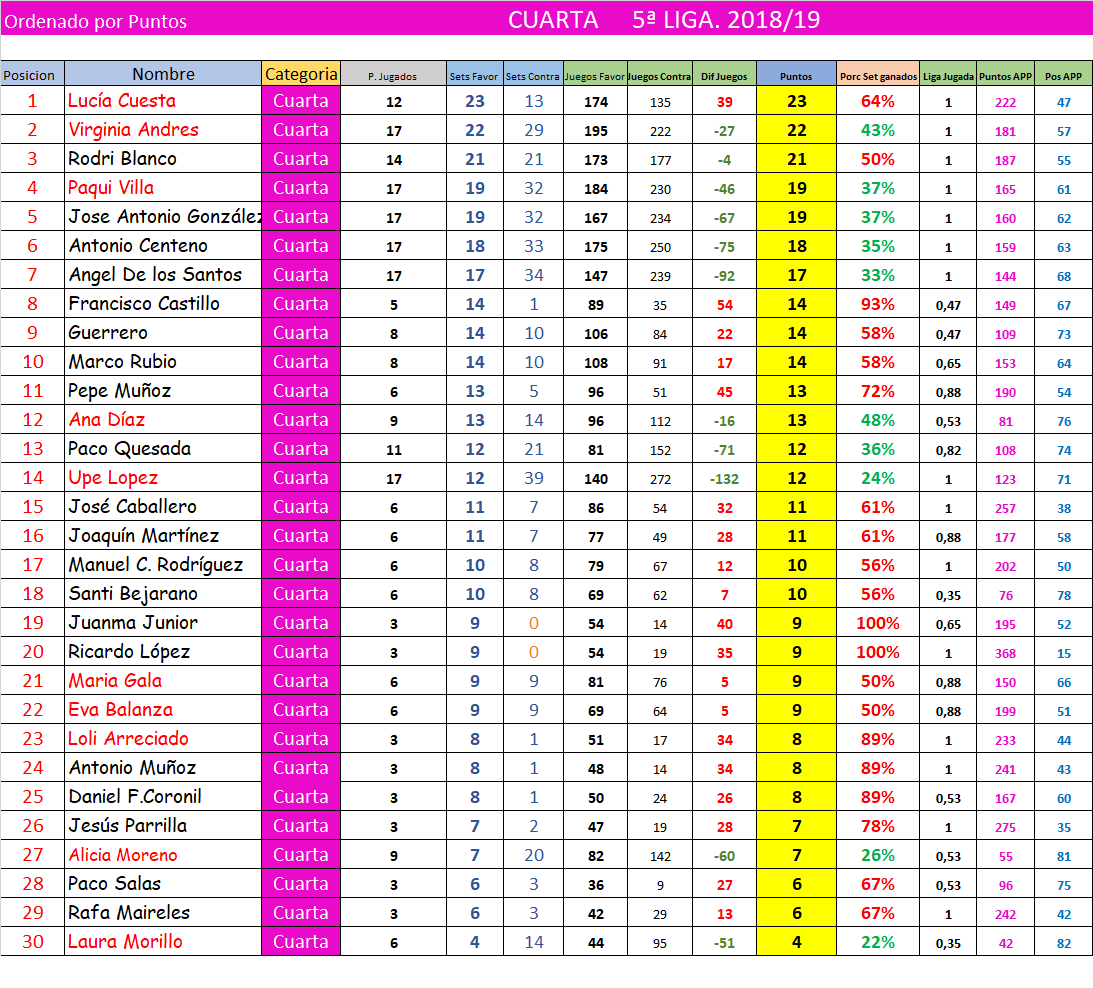1093x988 pixels.
Task: Click the name 'Laura Morillo'
Action: pos(125,941)
